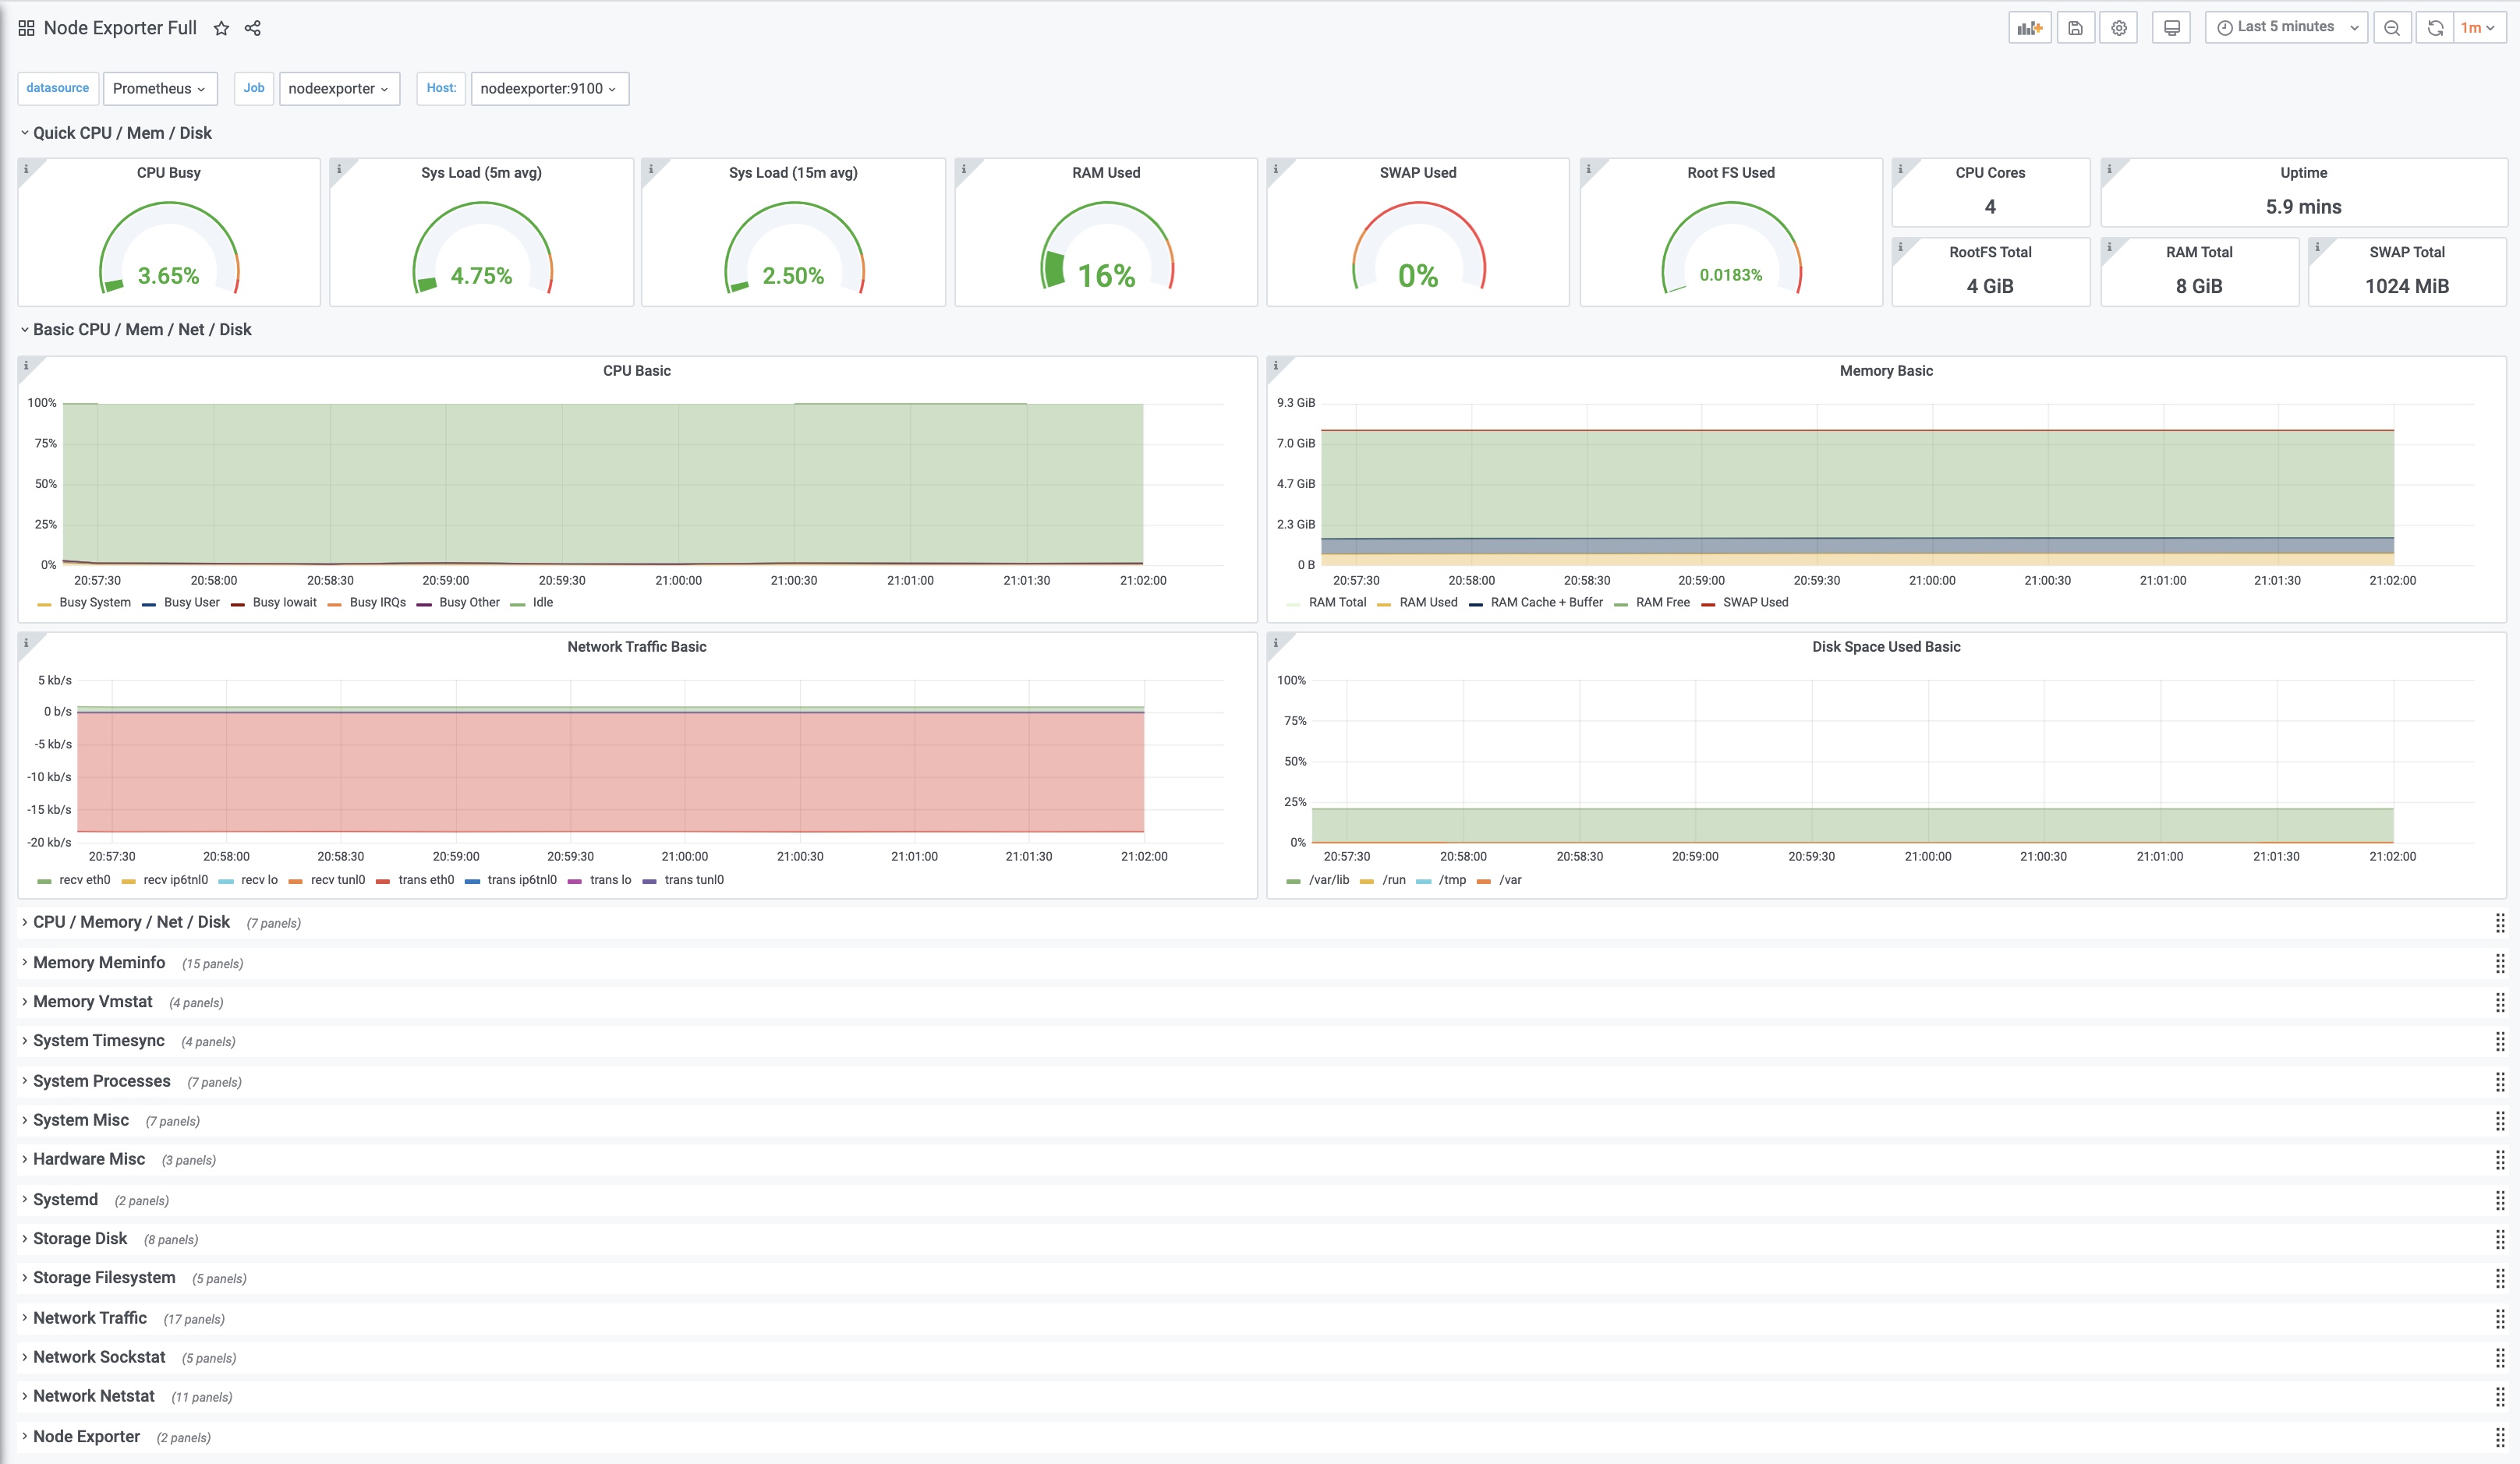The height and width of the screenshot is (1464, 2520).
Task: Open the Host nodeexporter:9100 dropdown
Action: (x=548, y=89)
